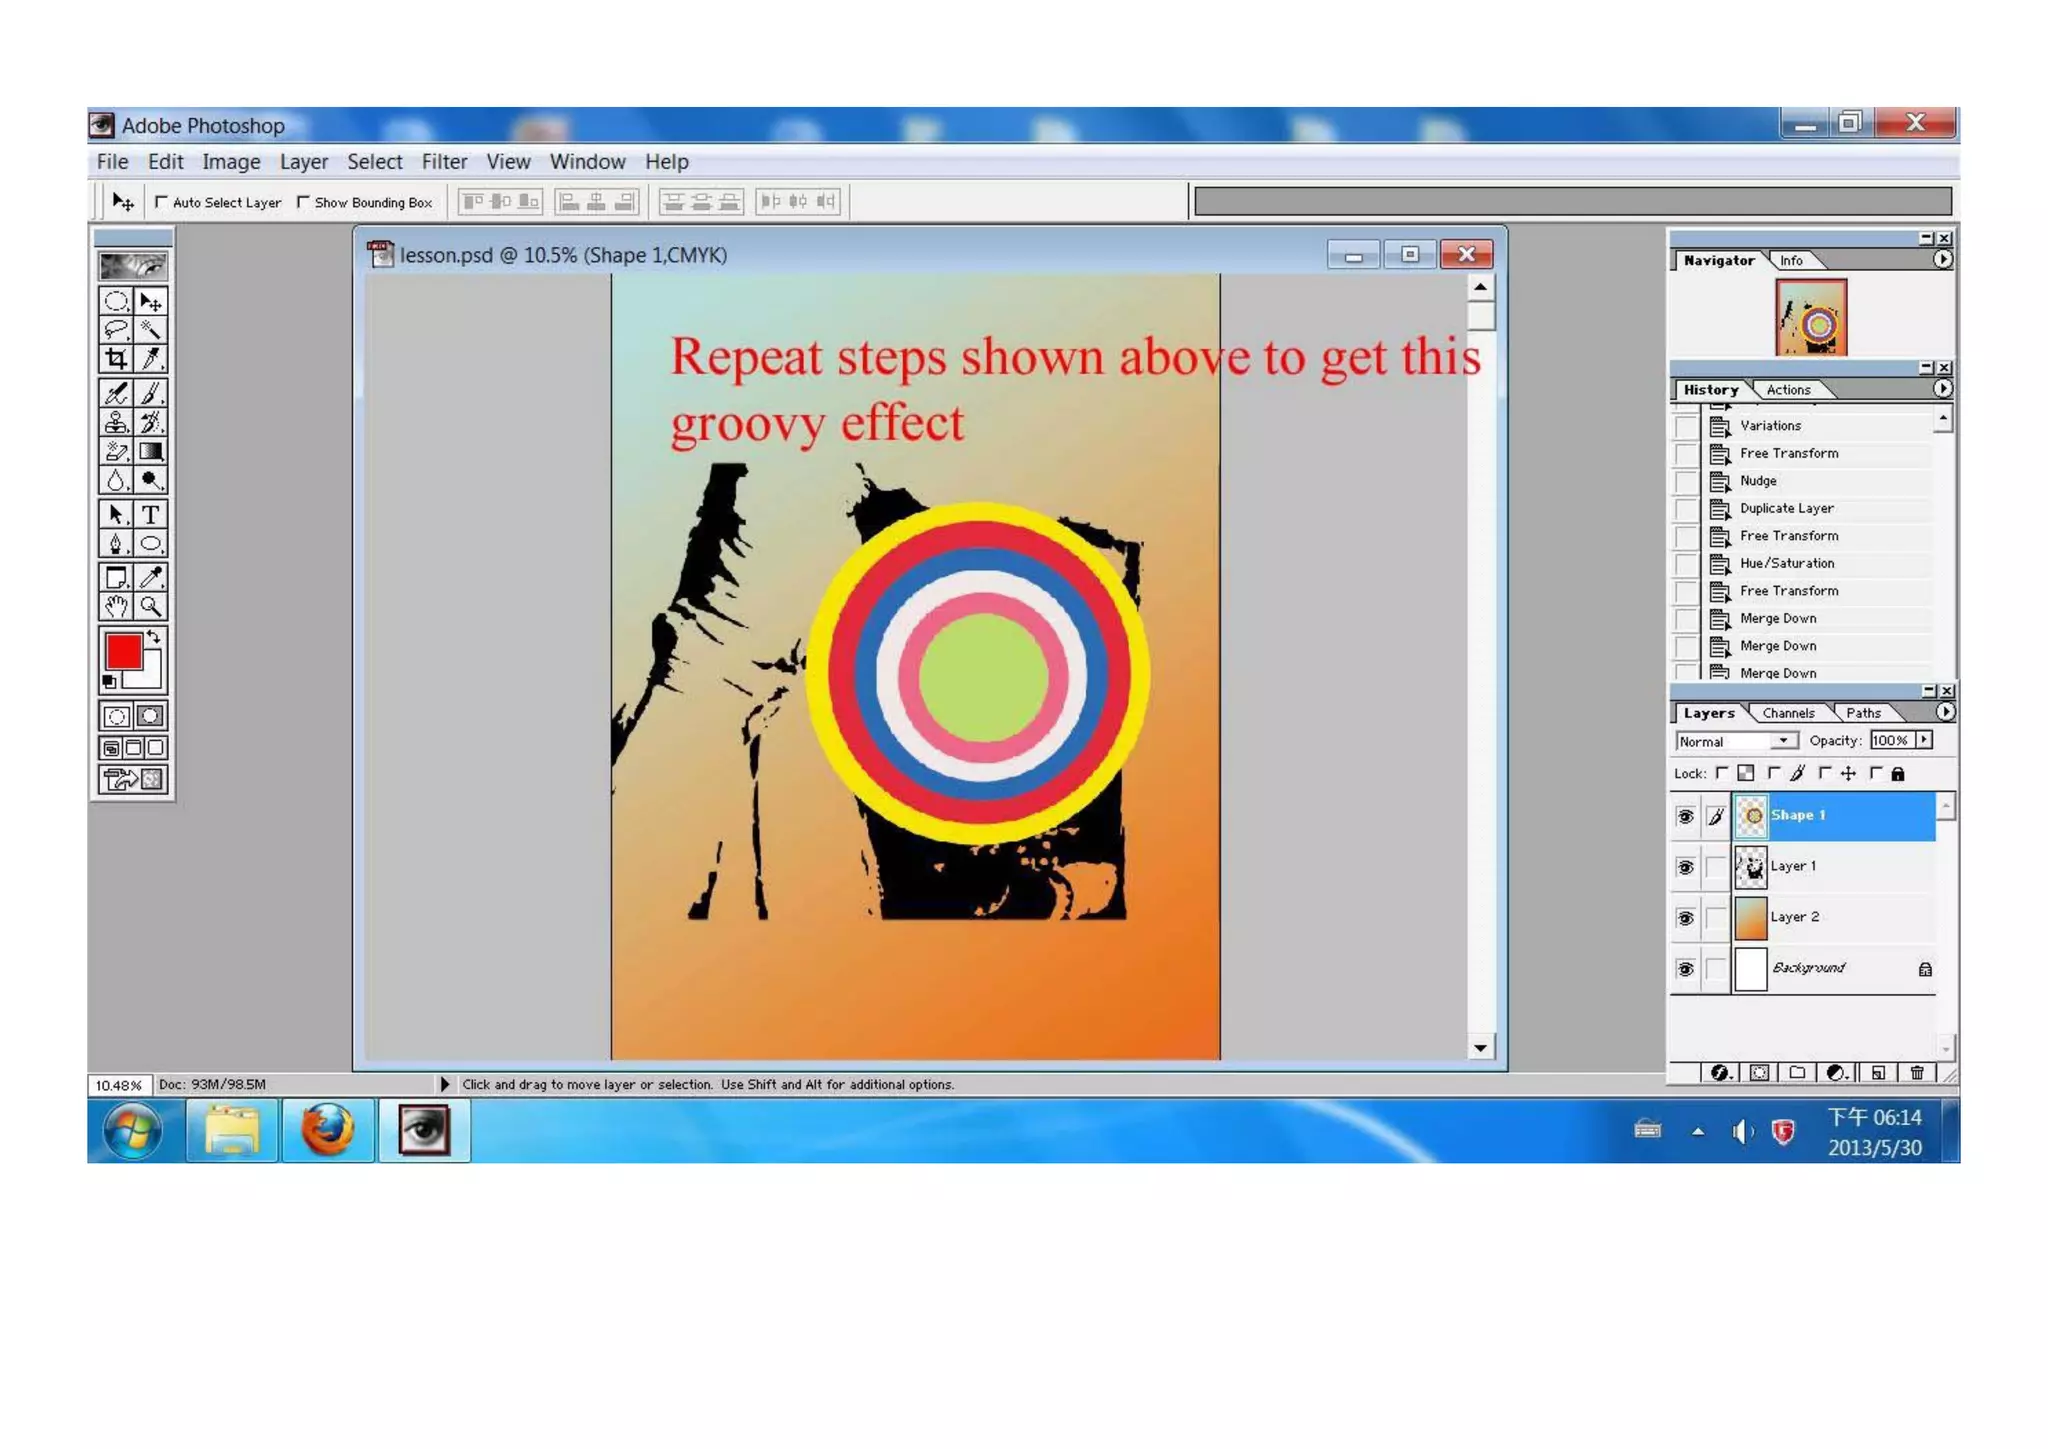Open the Add layer style menu
2048x1449 pixels.
(x=1721, y=1072)
